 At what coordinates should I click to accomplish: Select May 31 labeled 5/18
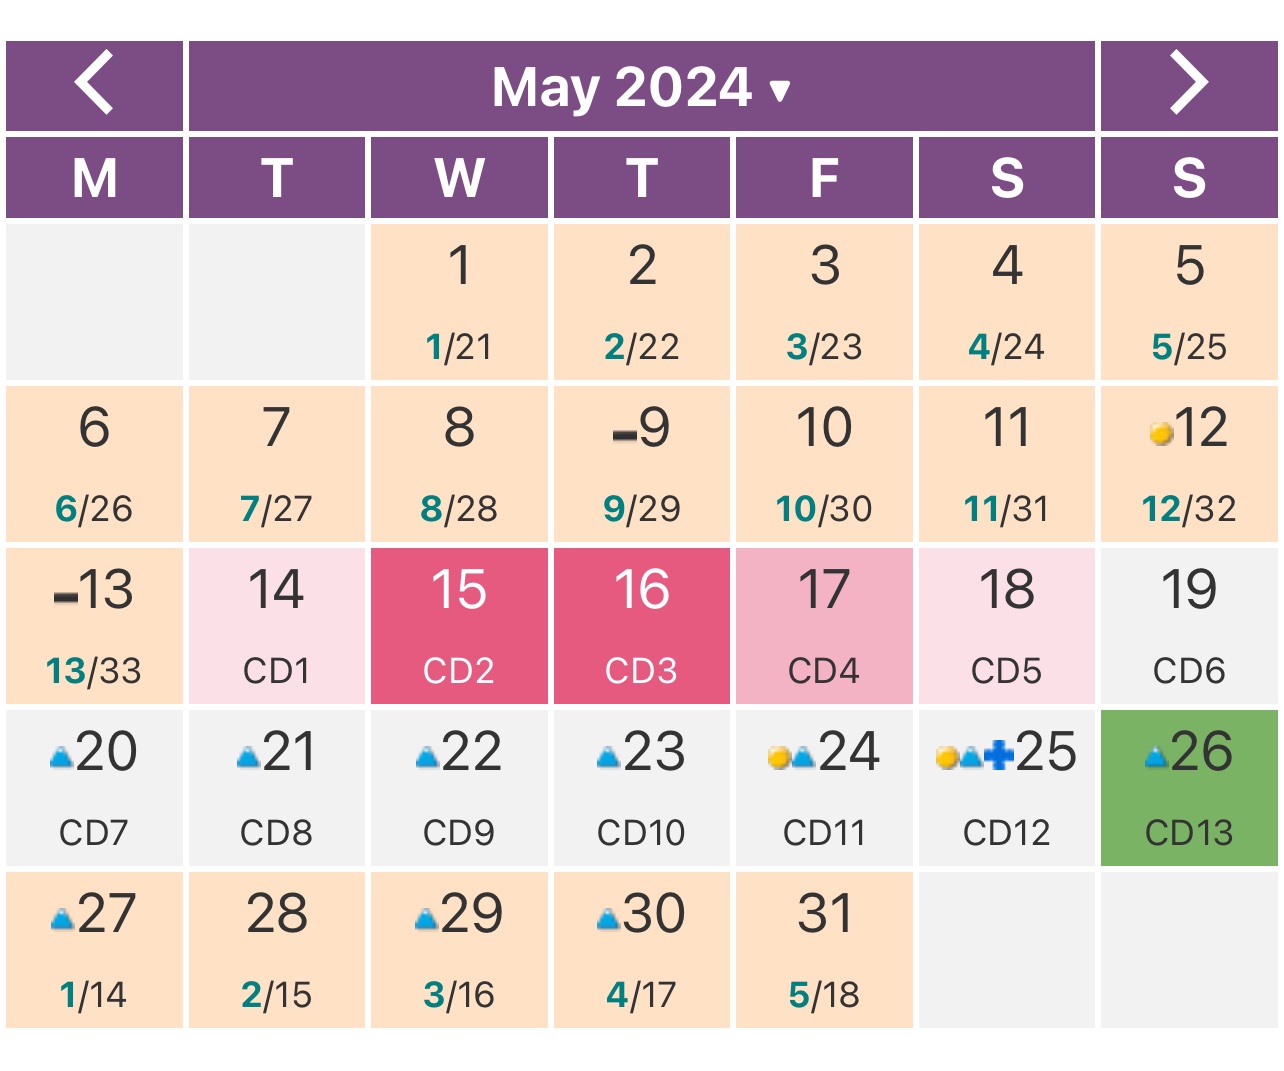pos(824,949)
